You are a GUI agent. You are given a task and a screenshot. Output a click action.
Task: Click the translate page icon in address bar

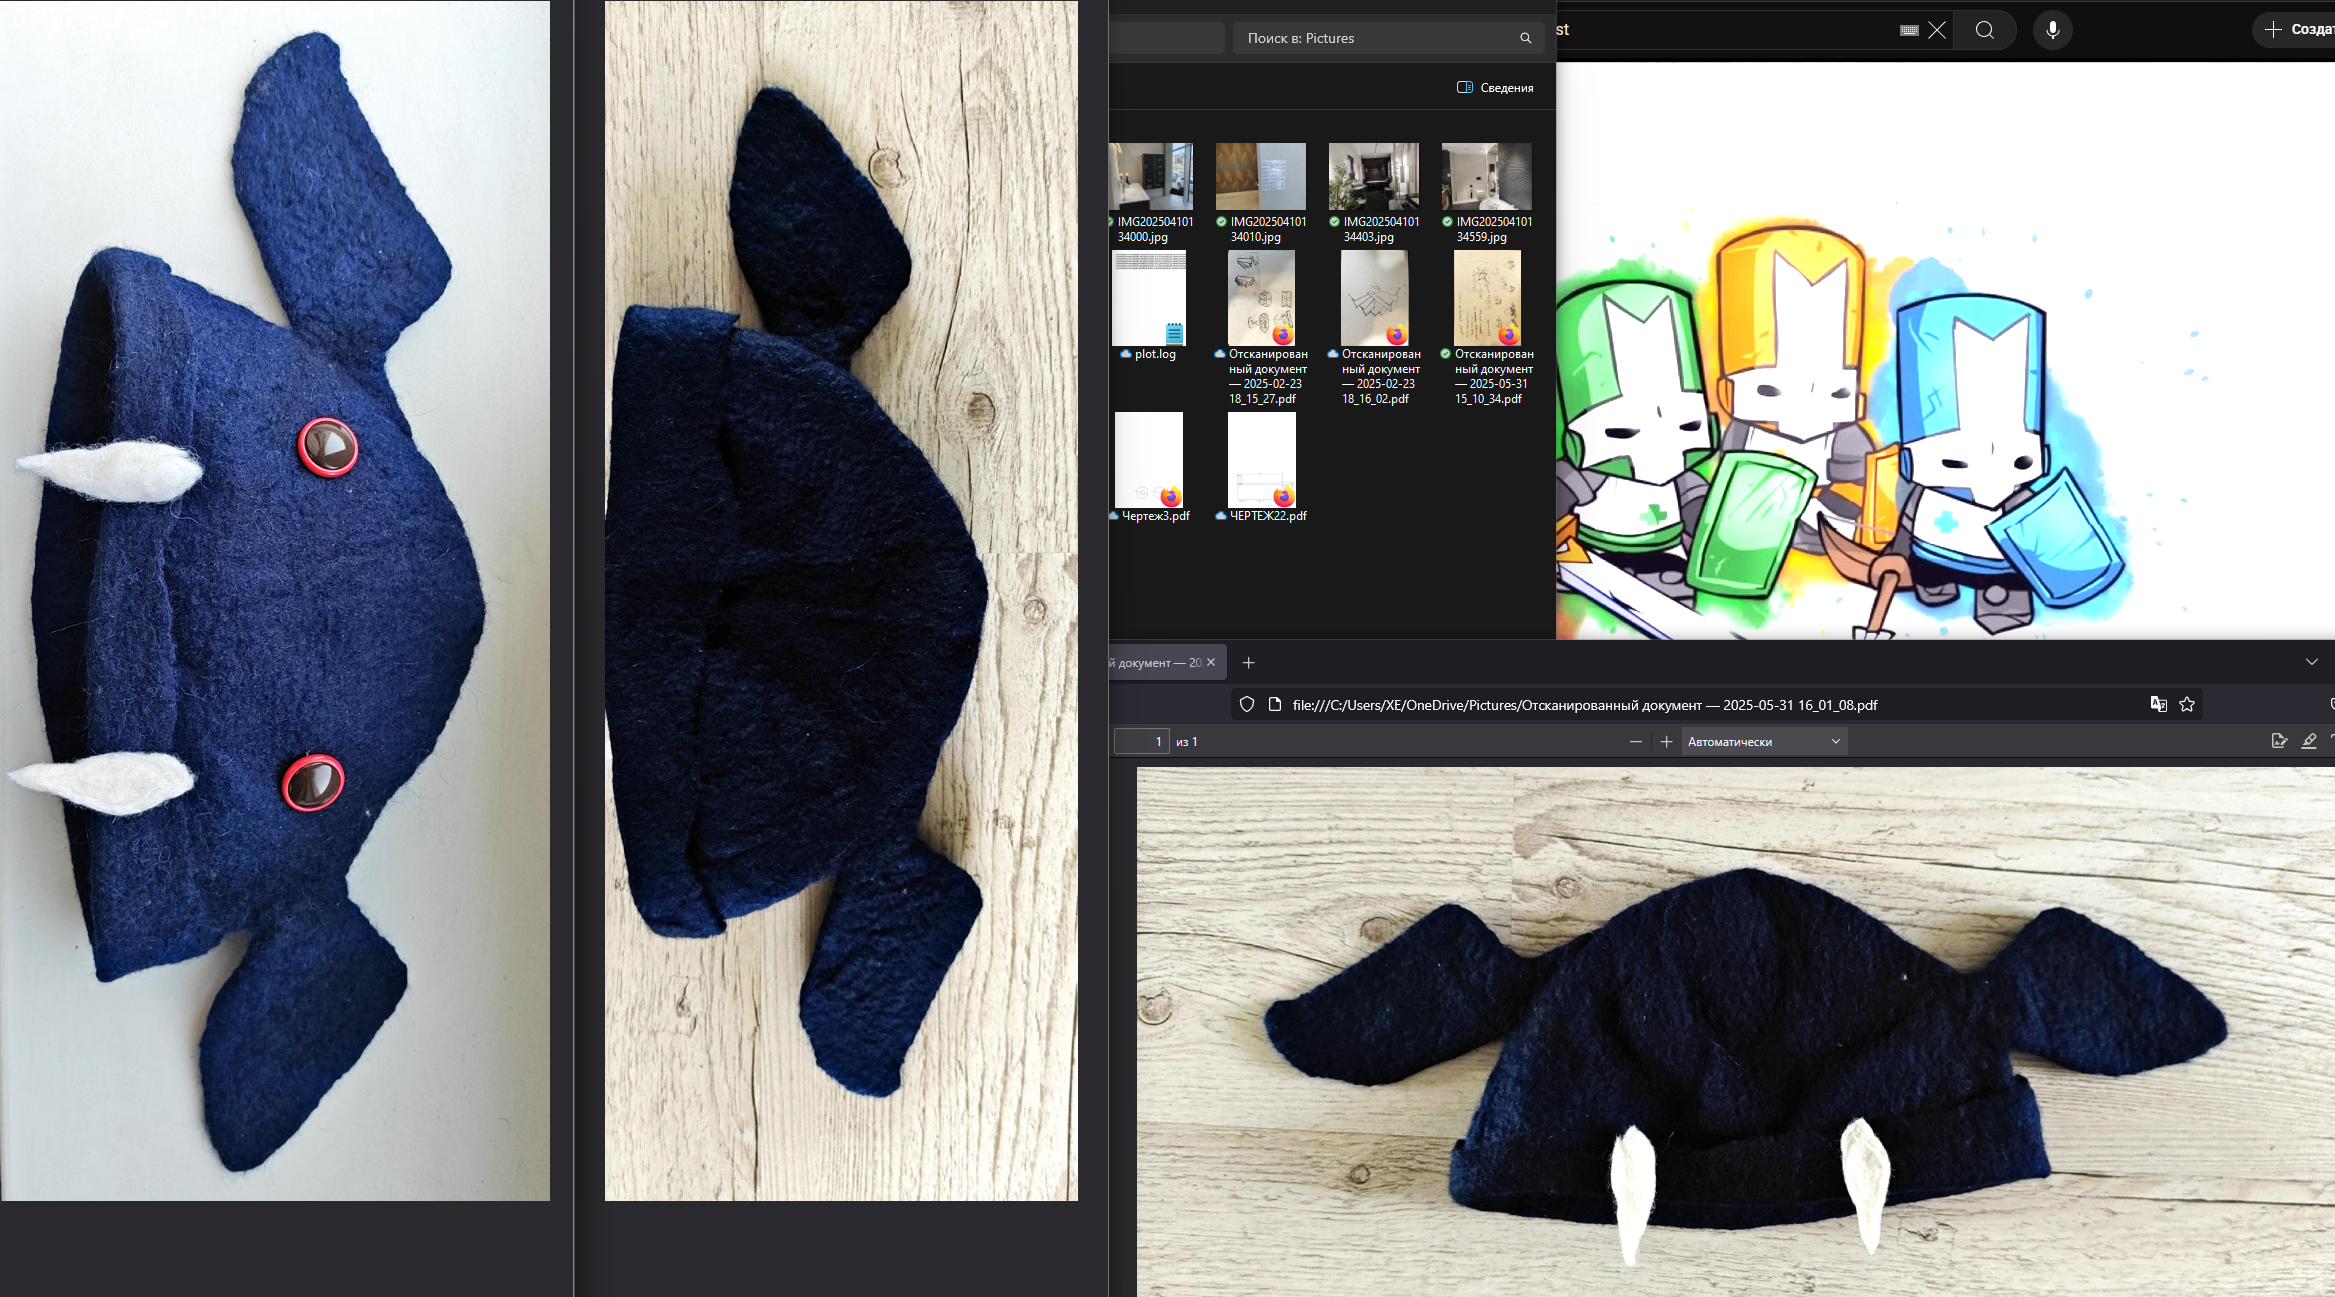tap(2158, 705)
